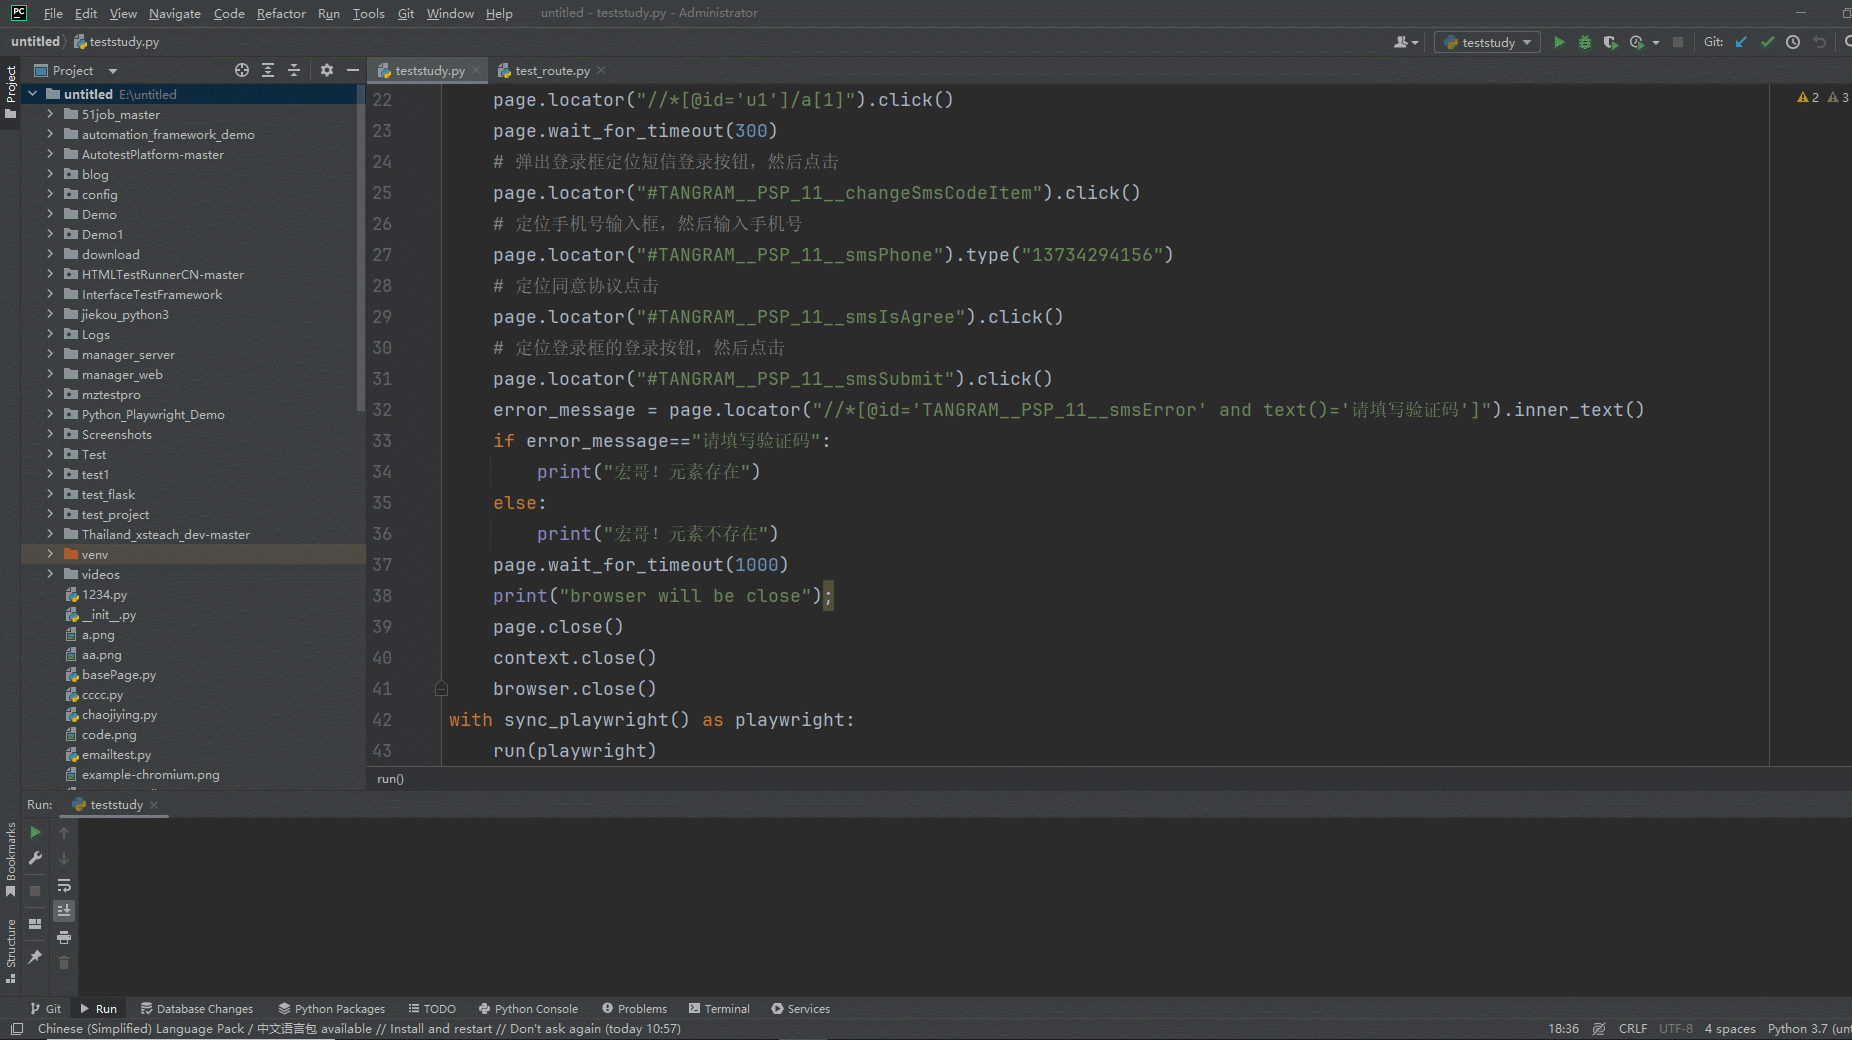Click the Git commit checkmark icon
Screen dimensions: 1852x1040
(x=1767, y=42)
